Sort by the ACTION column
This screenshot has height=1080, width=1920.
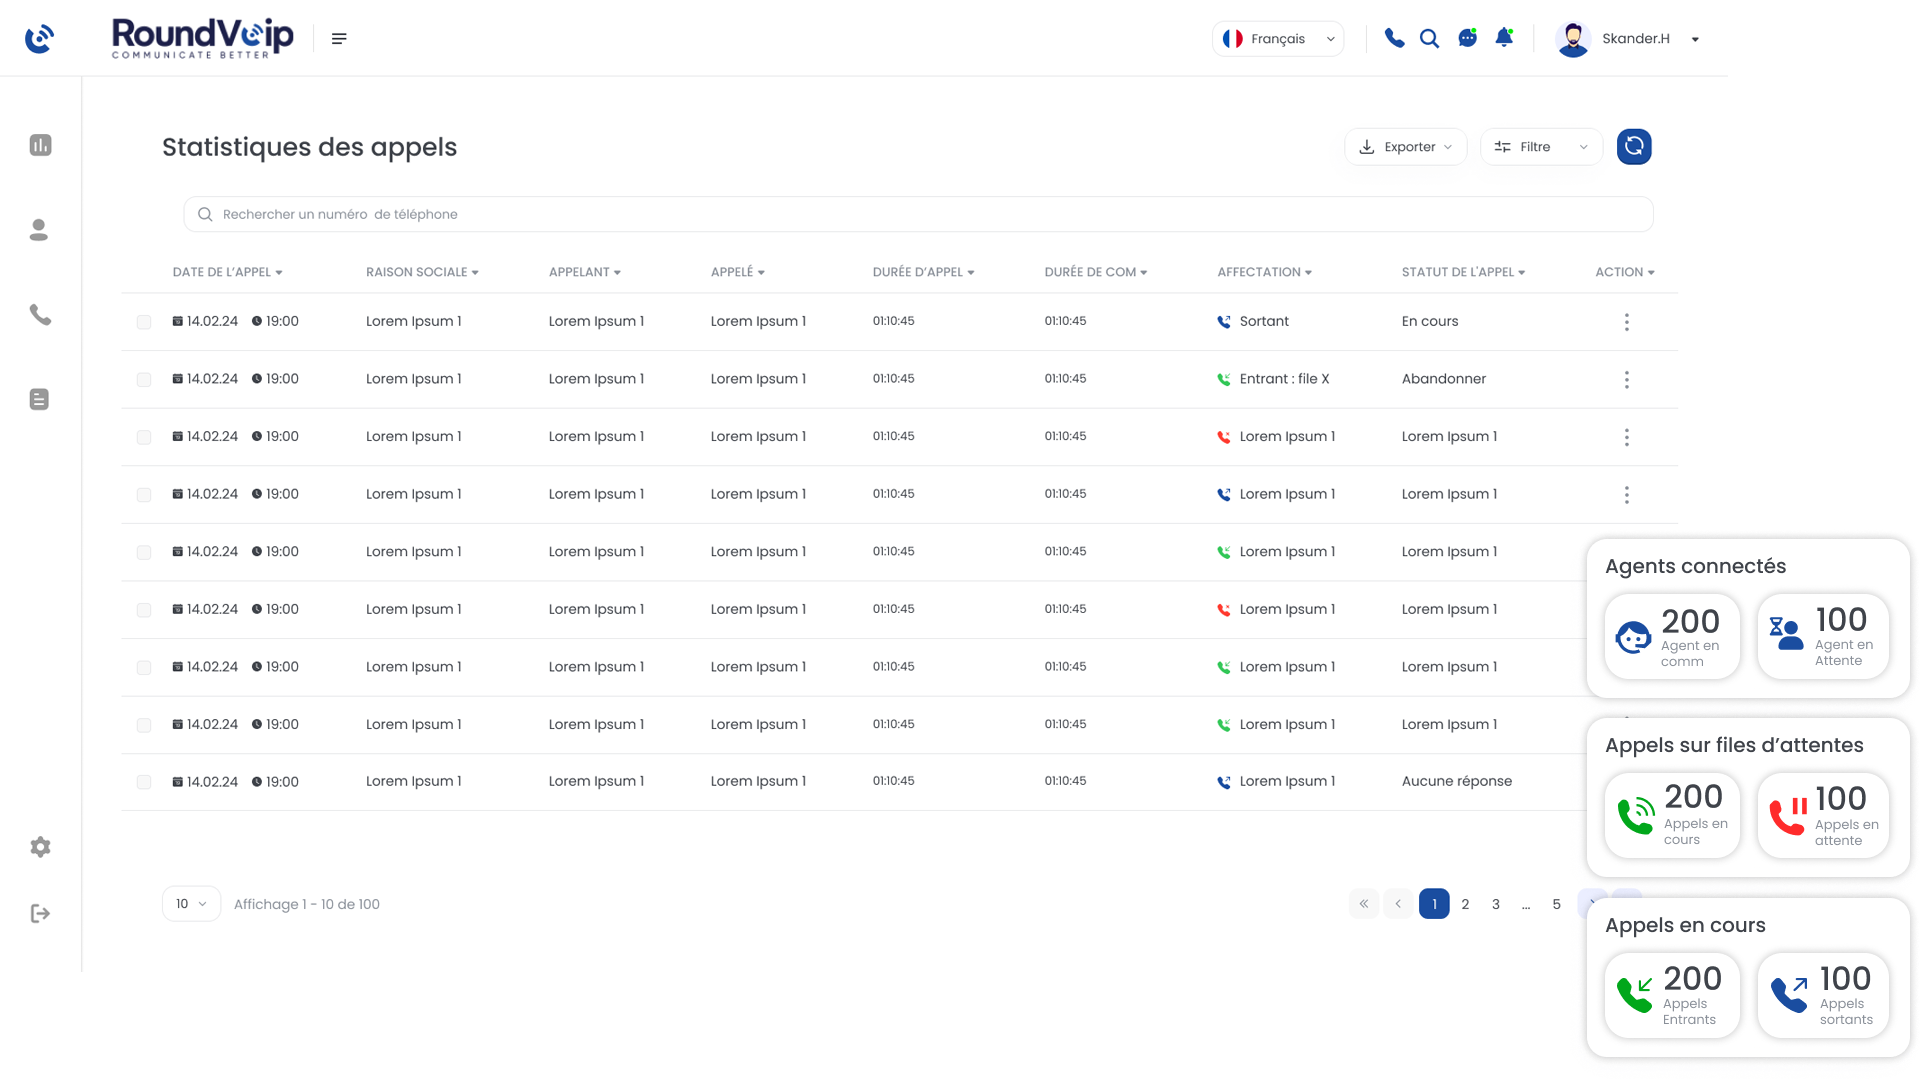(1625, 272)
